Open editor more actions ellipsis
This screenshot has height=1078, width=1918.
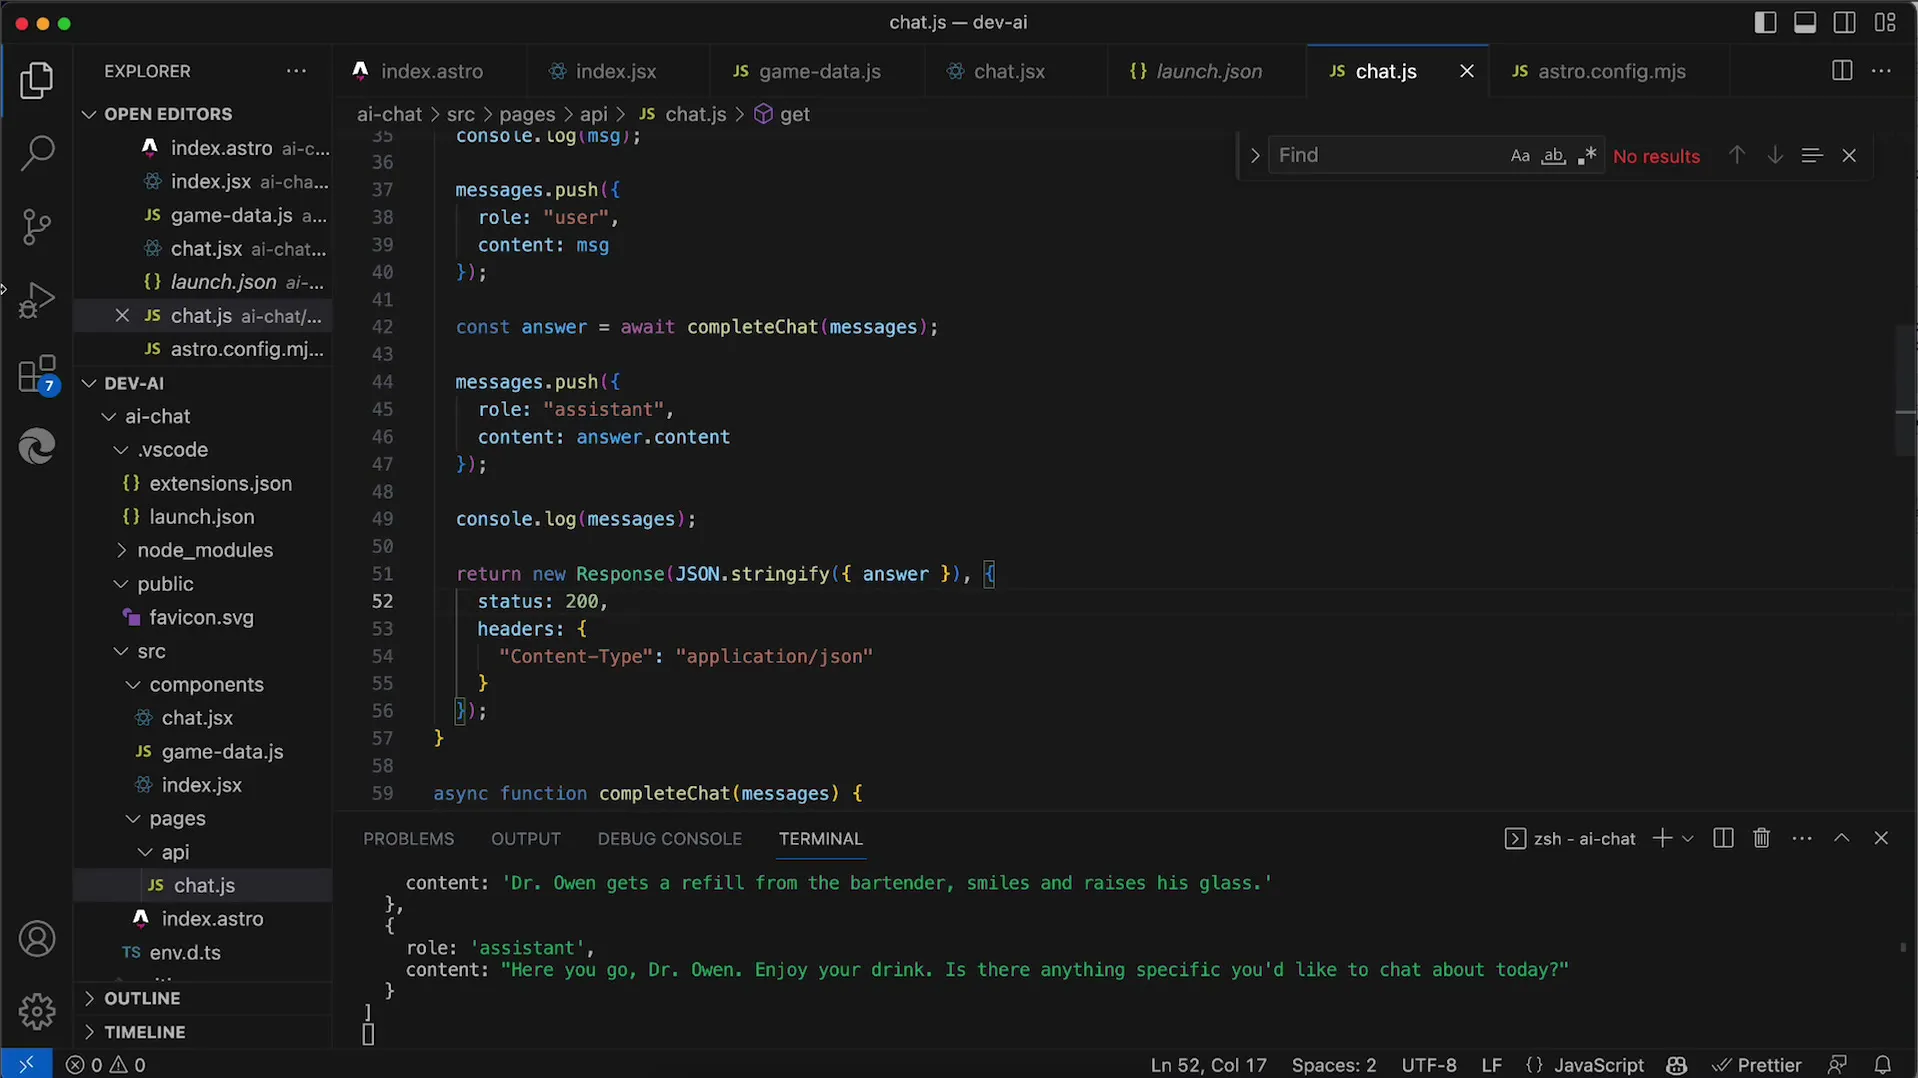[1881, 71]
